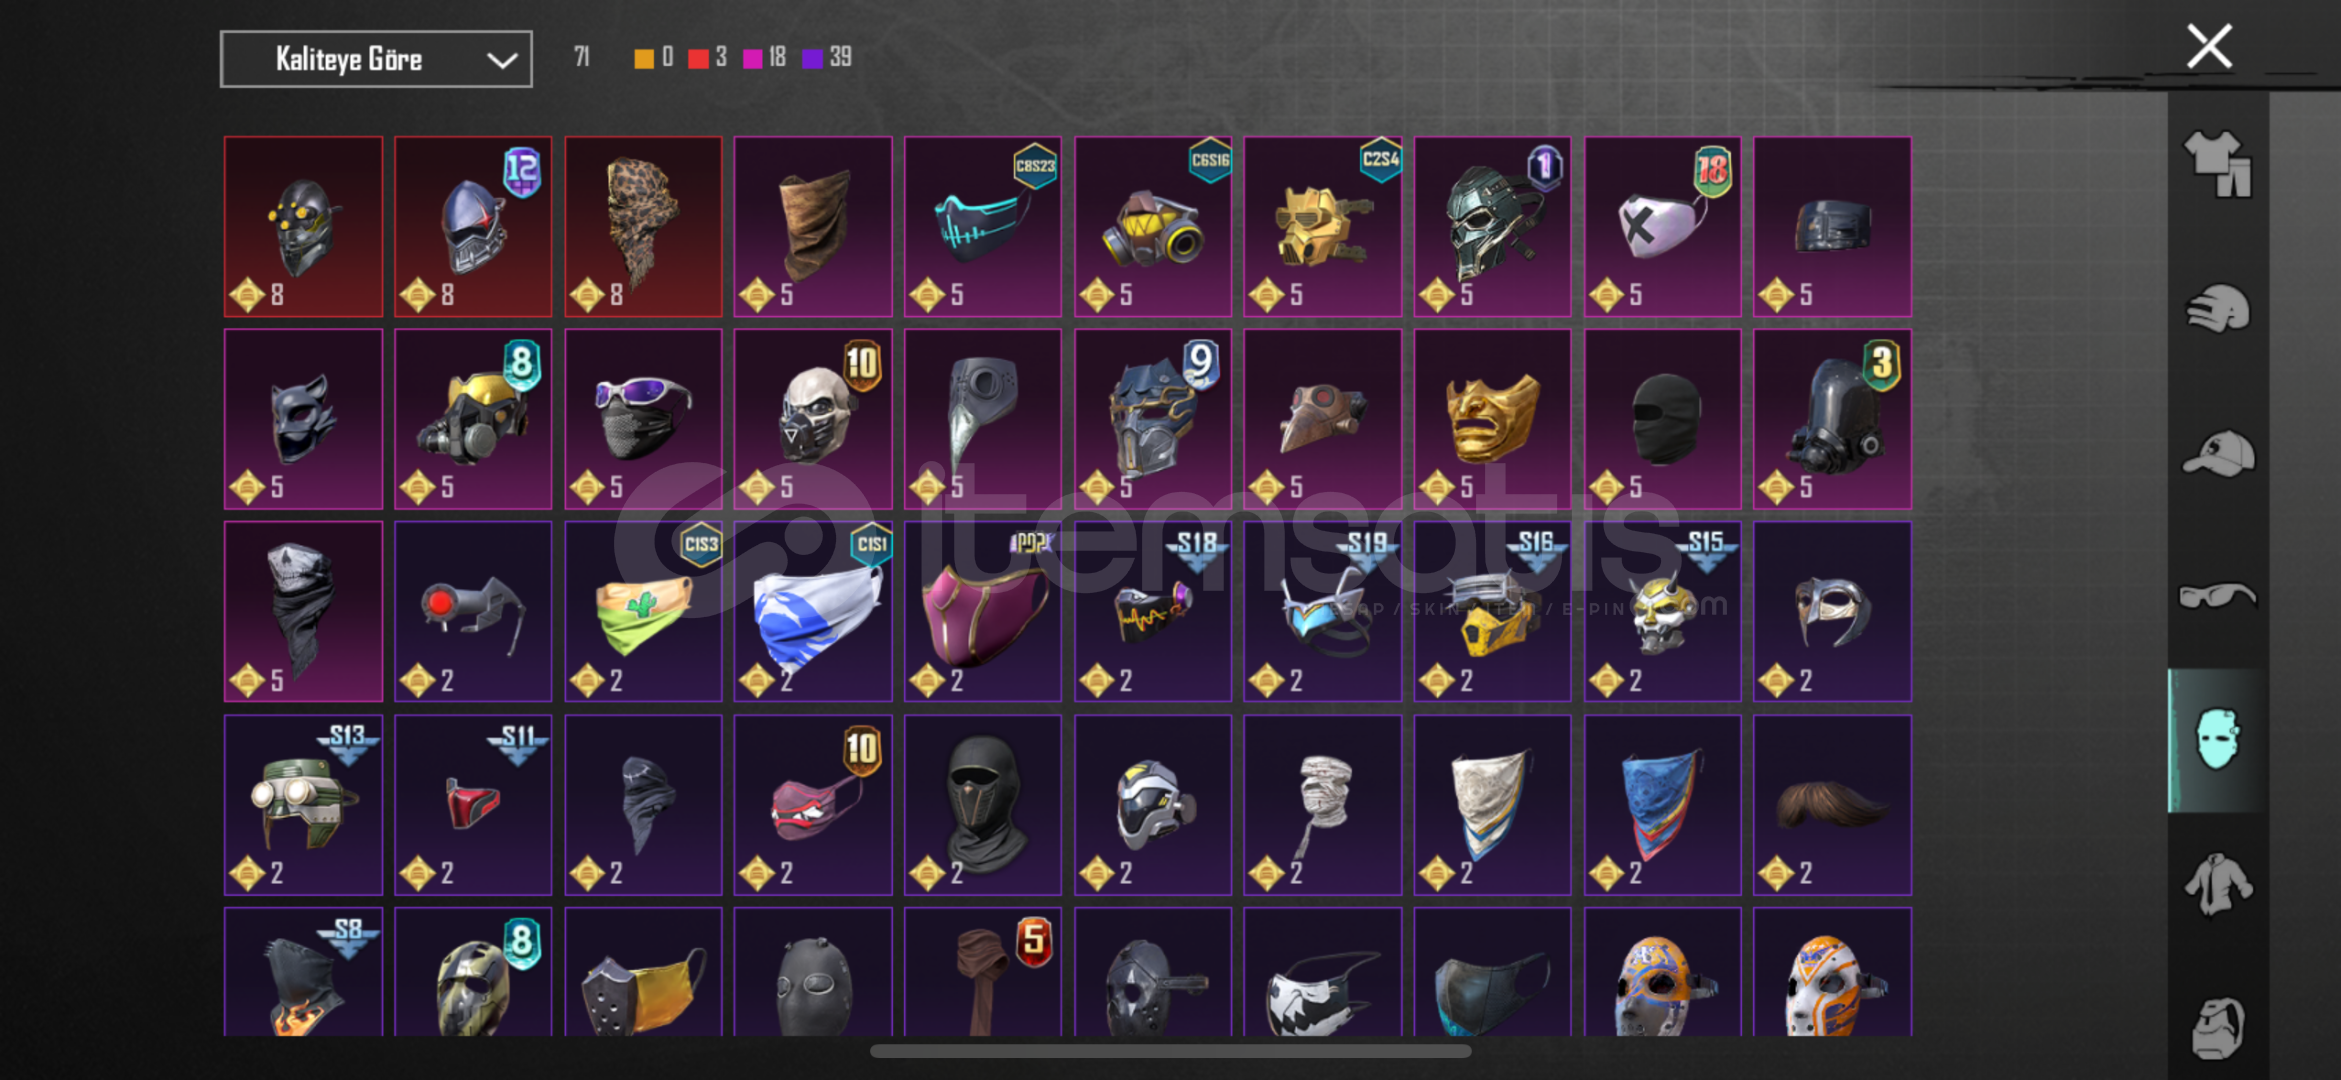The height and width of the screenshot is (1080, 2341).
Task: Select the leopard print scarf mask
Action: point(643,227)
